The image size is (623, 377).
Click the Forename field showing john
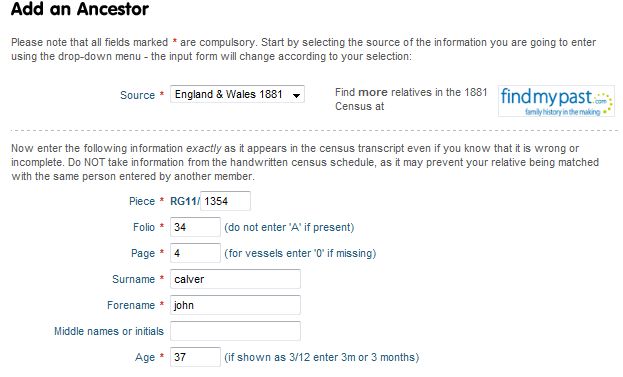point(235,305)
